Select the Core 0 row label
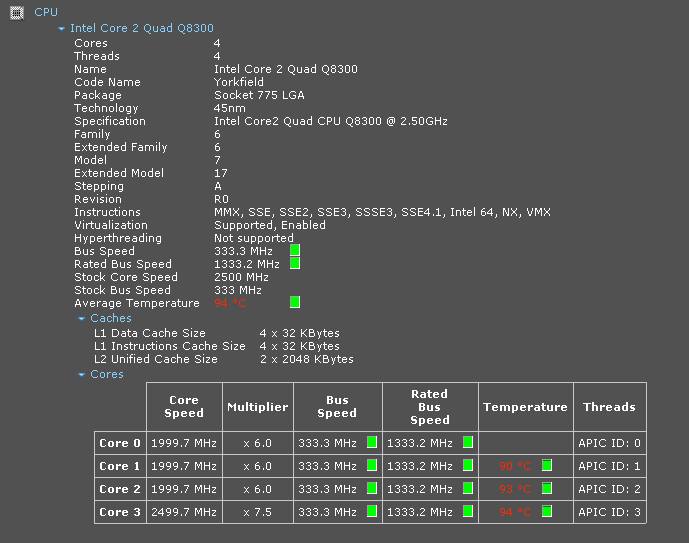The height and width of the screenshot is (543, 689). pos(120,443)
